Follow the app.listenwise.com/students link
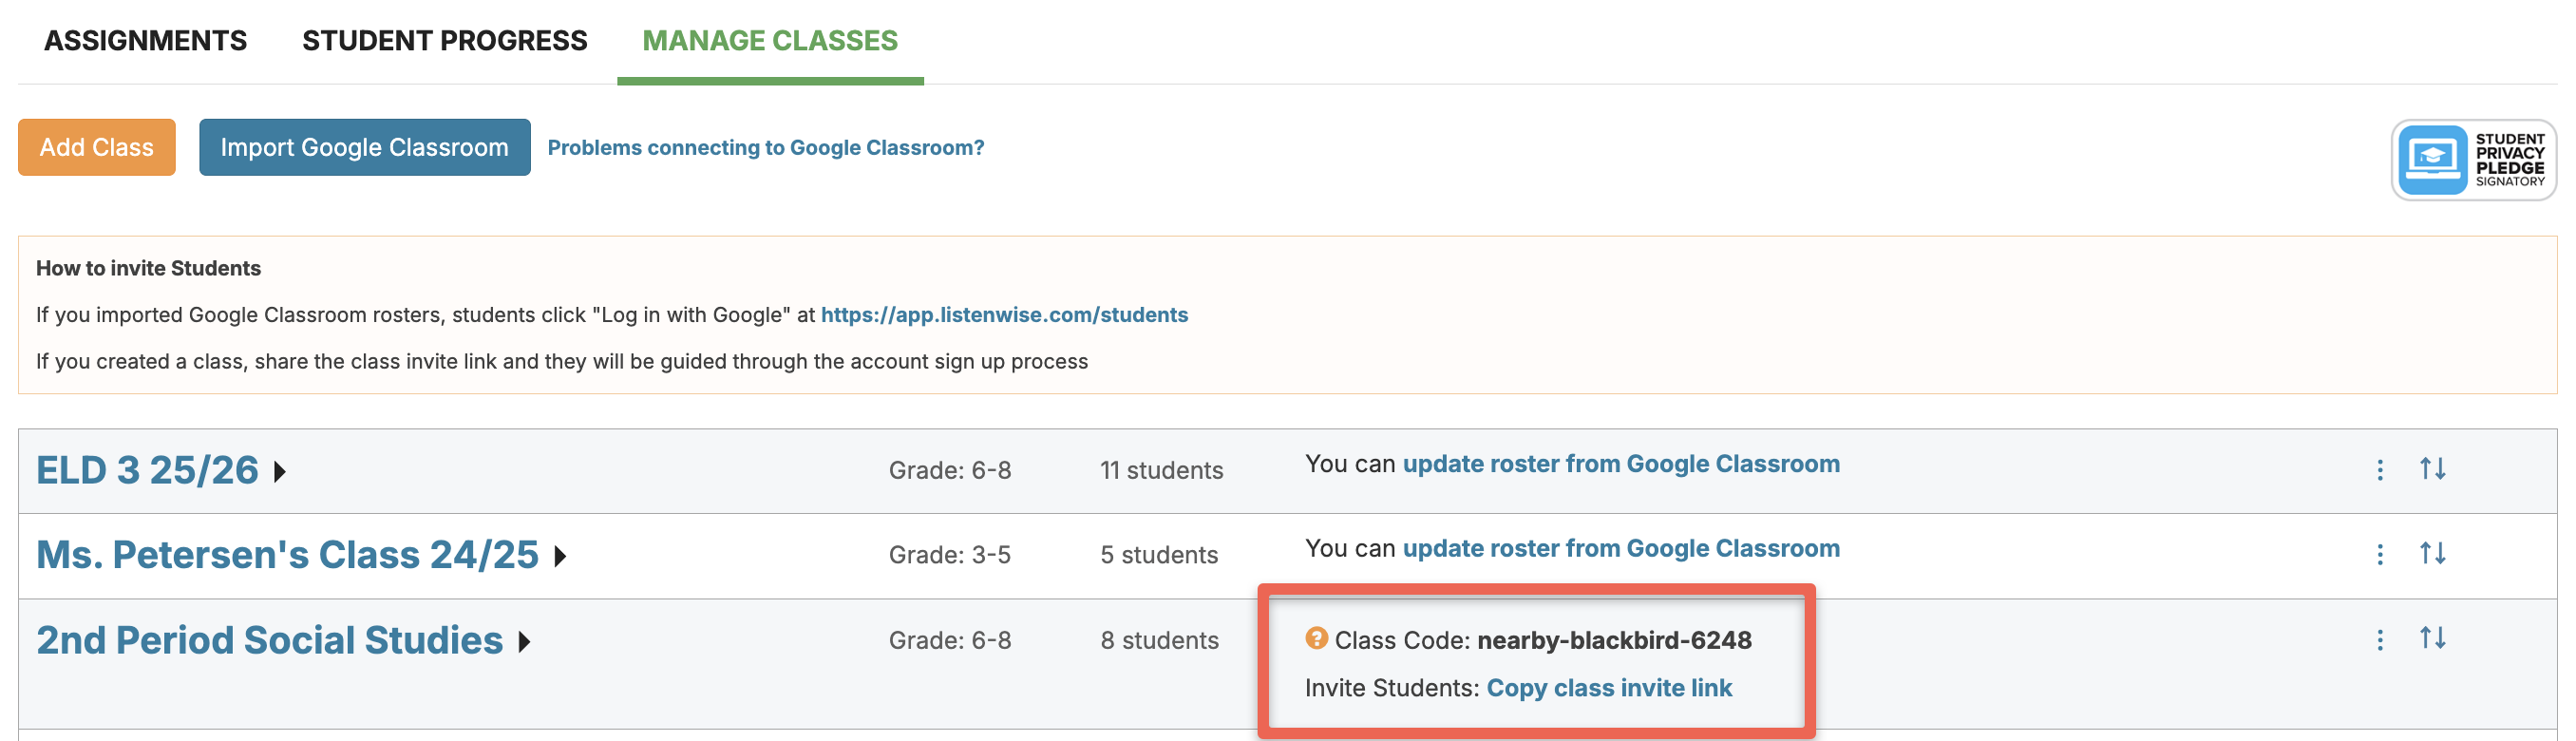Viewport: 2576px width, 741px height. [1004, 315]
